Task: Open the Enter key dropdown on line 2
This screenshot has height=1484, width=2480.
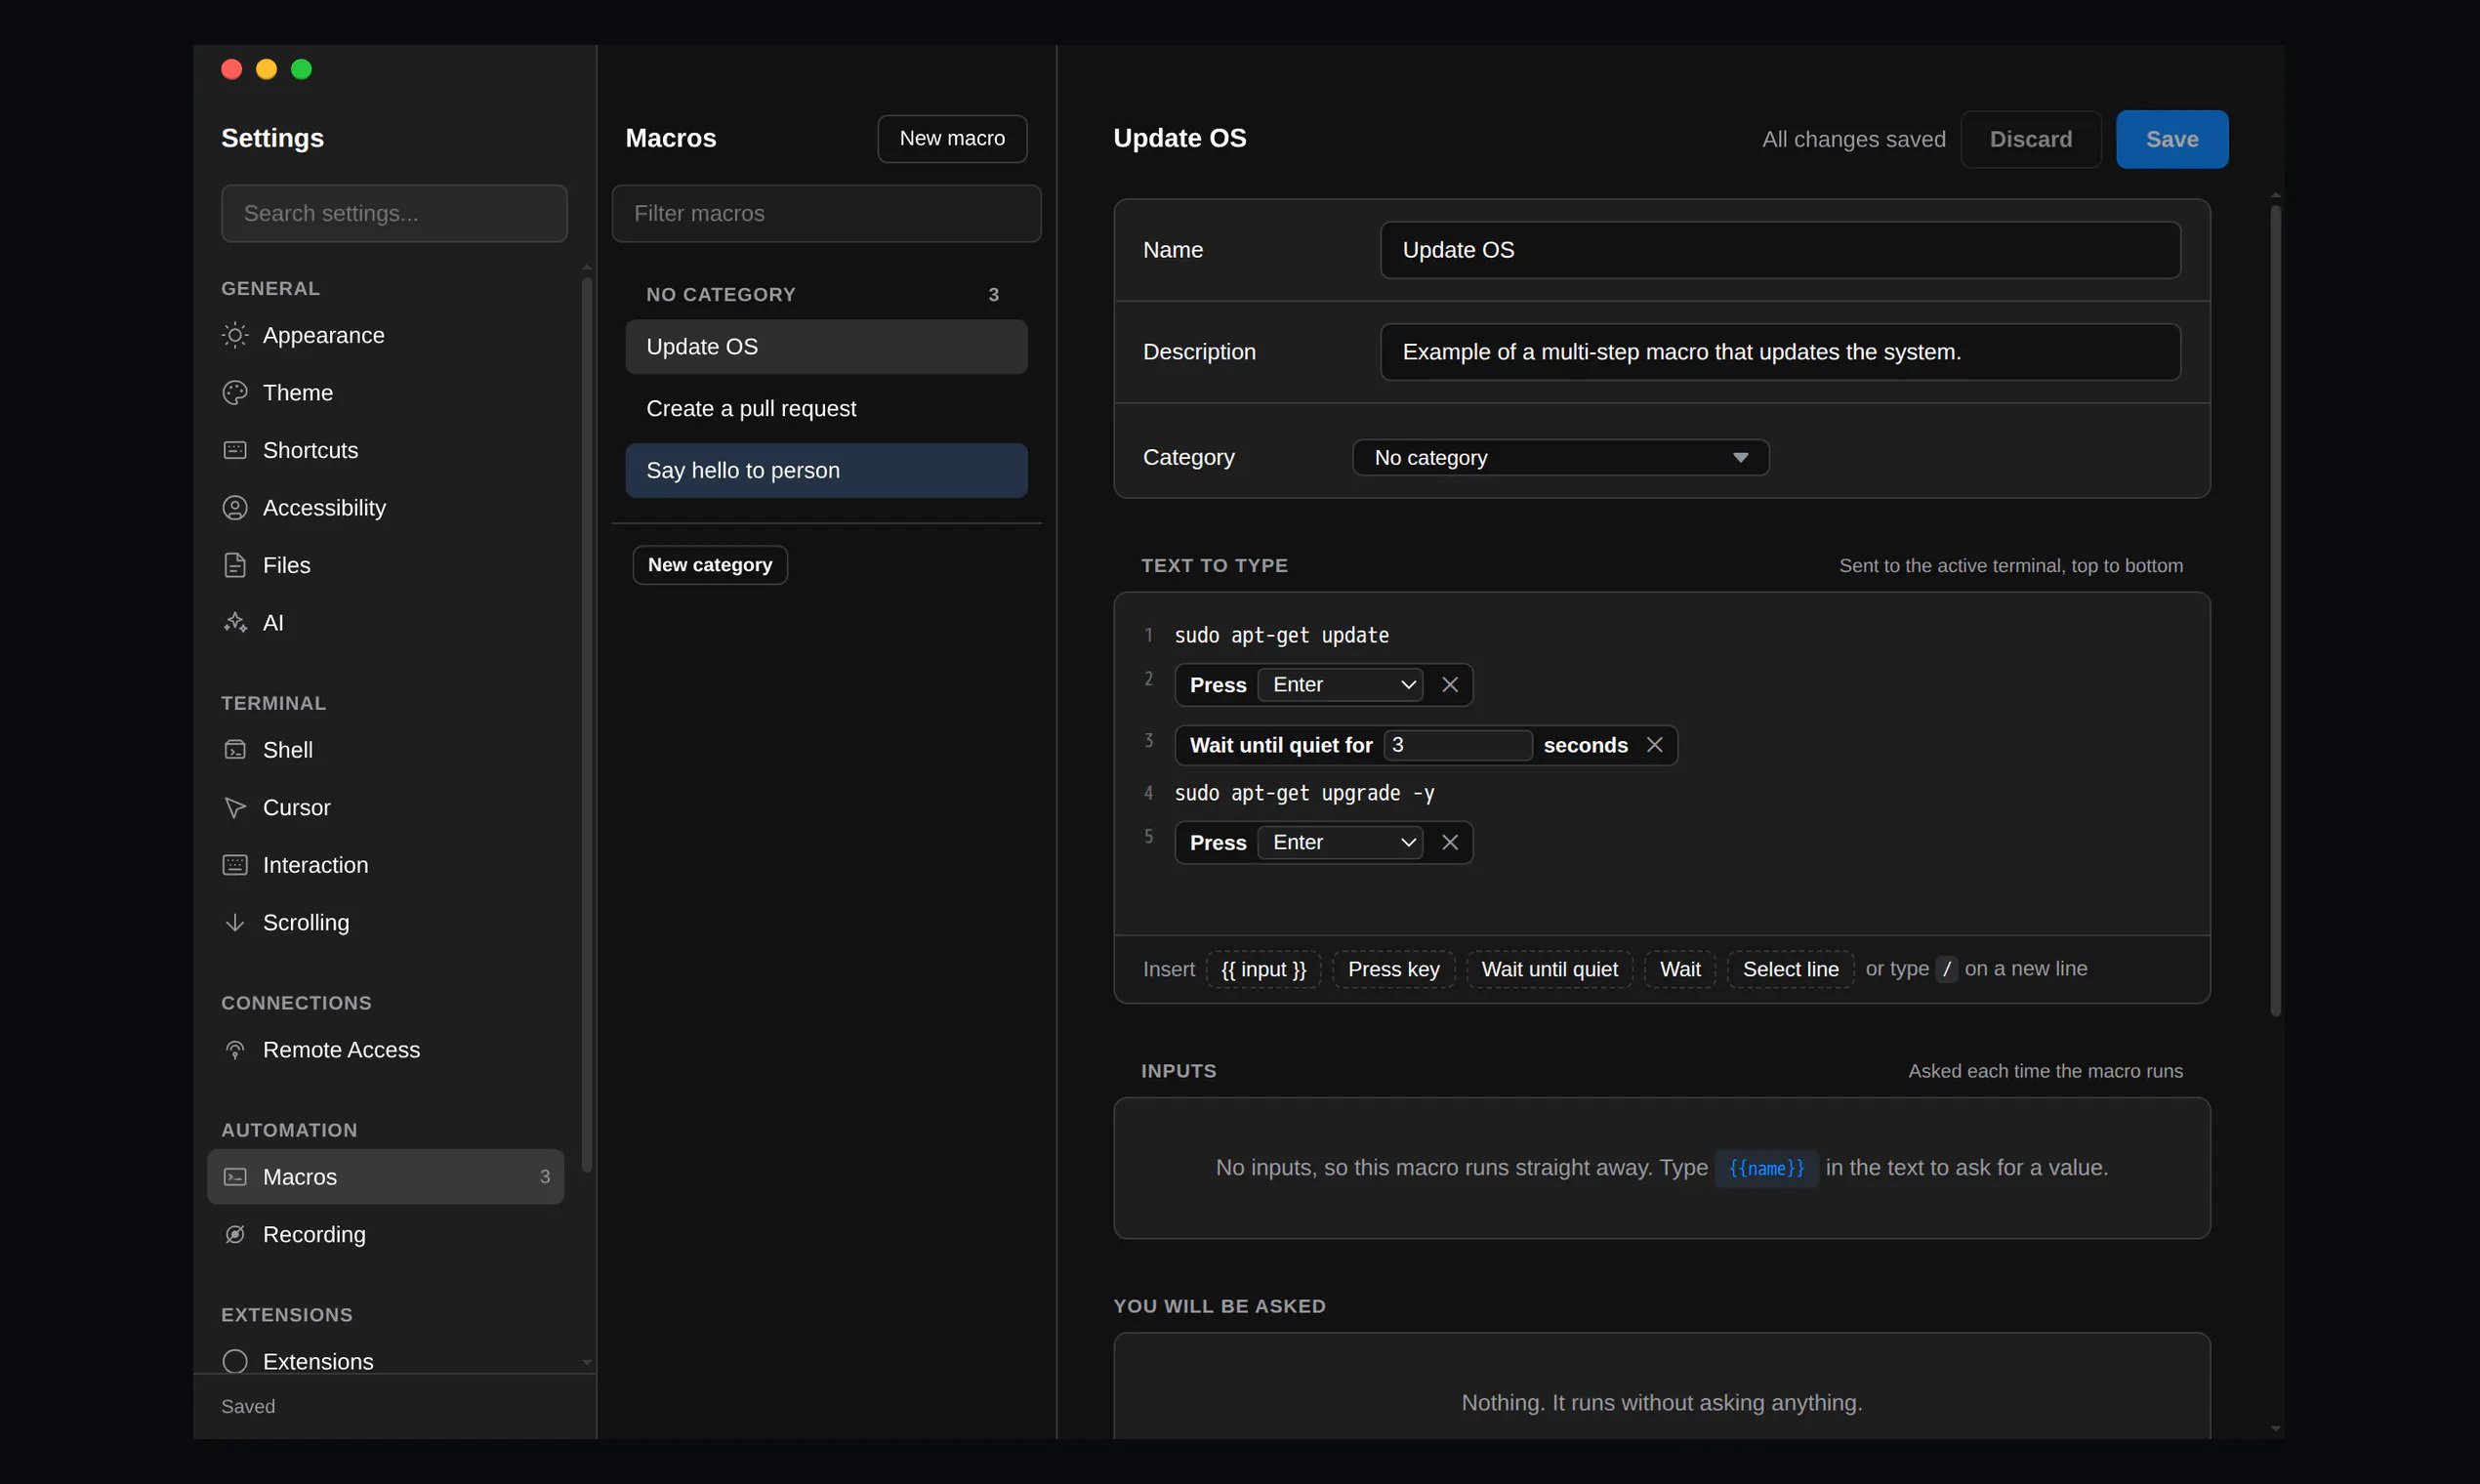Action: click(1340, 685)
